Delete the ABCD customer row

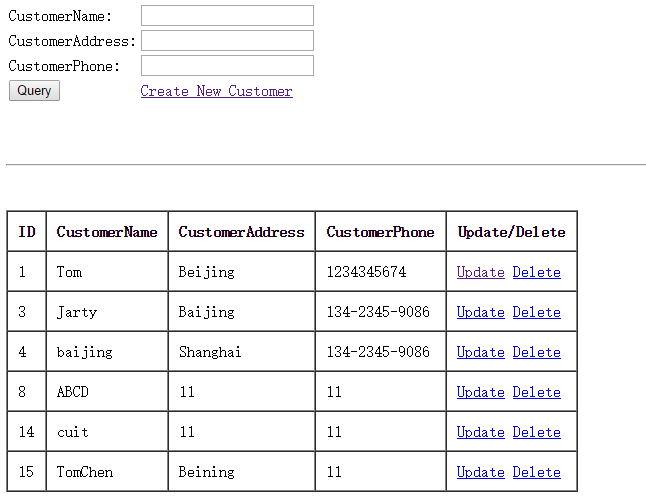coord(536,392)
